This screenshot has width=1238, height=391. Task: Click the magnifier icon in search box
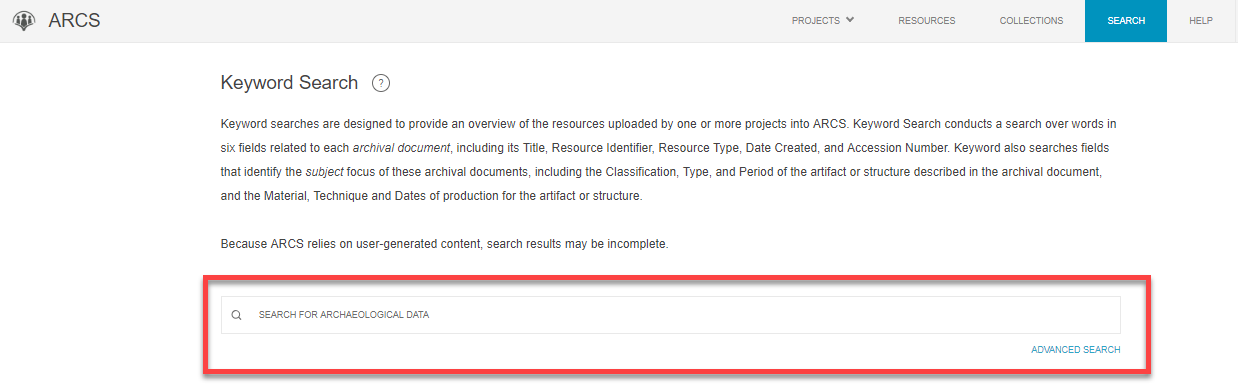pos(237,315)
